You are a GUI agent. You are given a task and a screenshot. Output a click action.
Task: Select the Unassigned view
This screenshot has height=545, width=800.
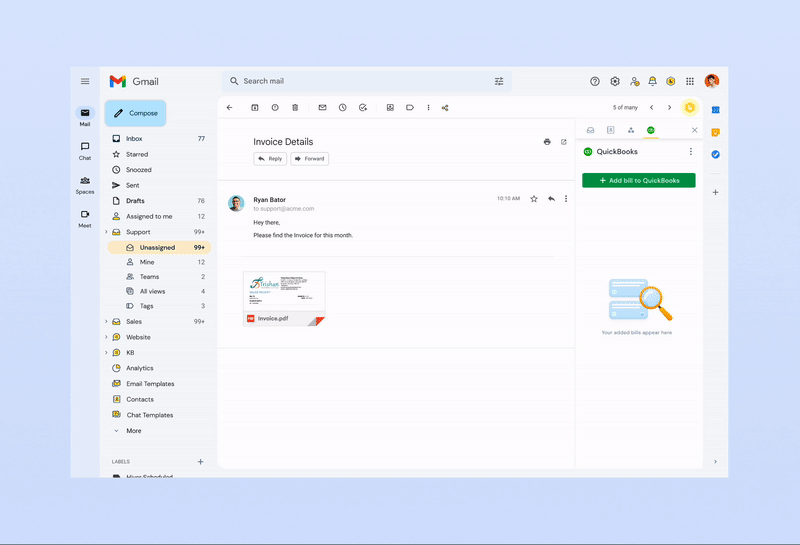point(159,247)
